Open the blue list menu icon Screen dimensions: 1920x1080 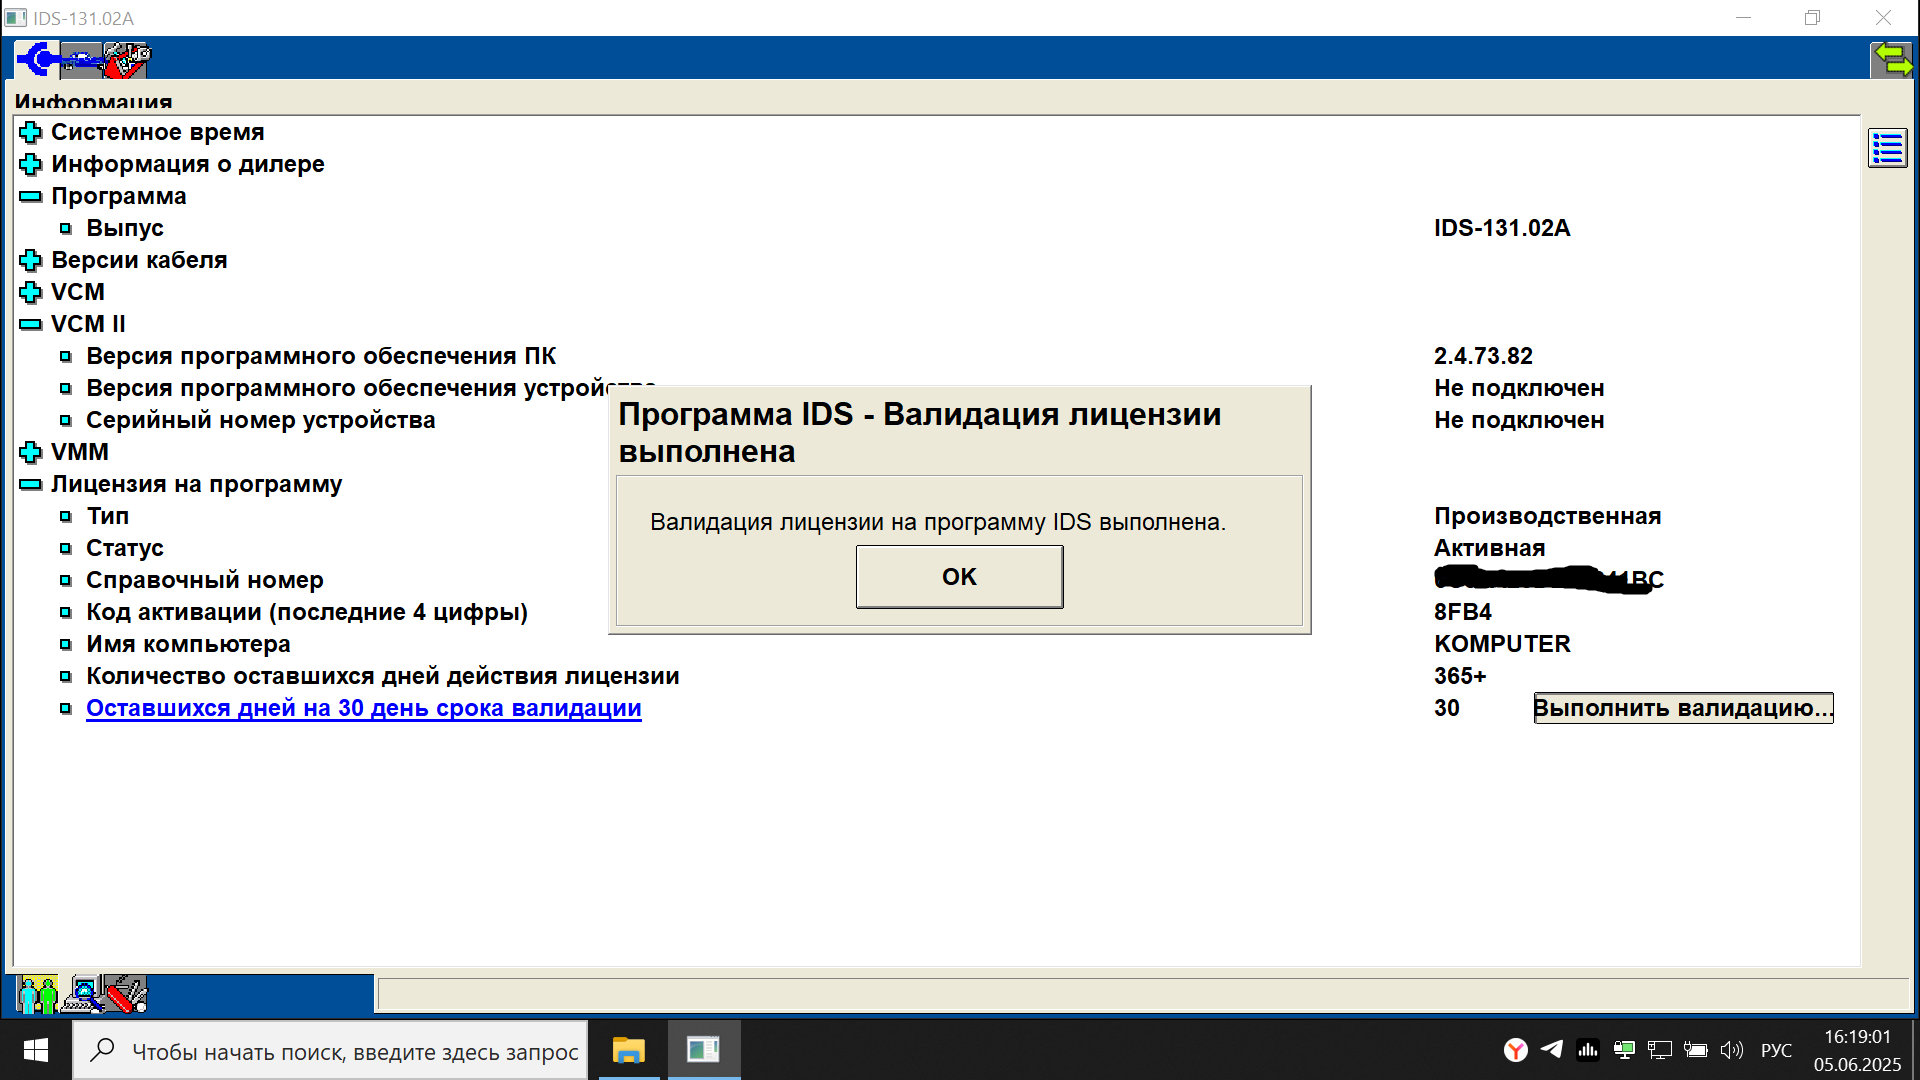[1888, 149]
